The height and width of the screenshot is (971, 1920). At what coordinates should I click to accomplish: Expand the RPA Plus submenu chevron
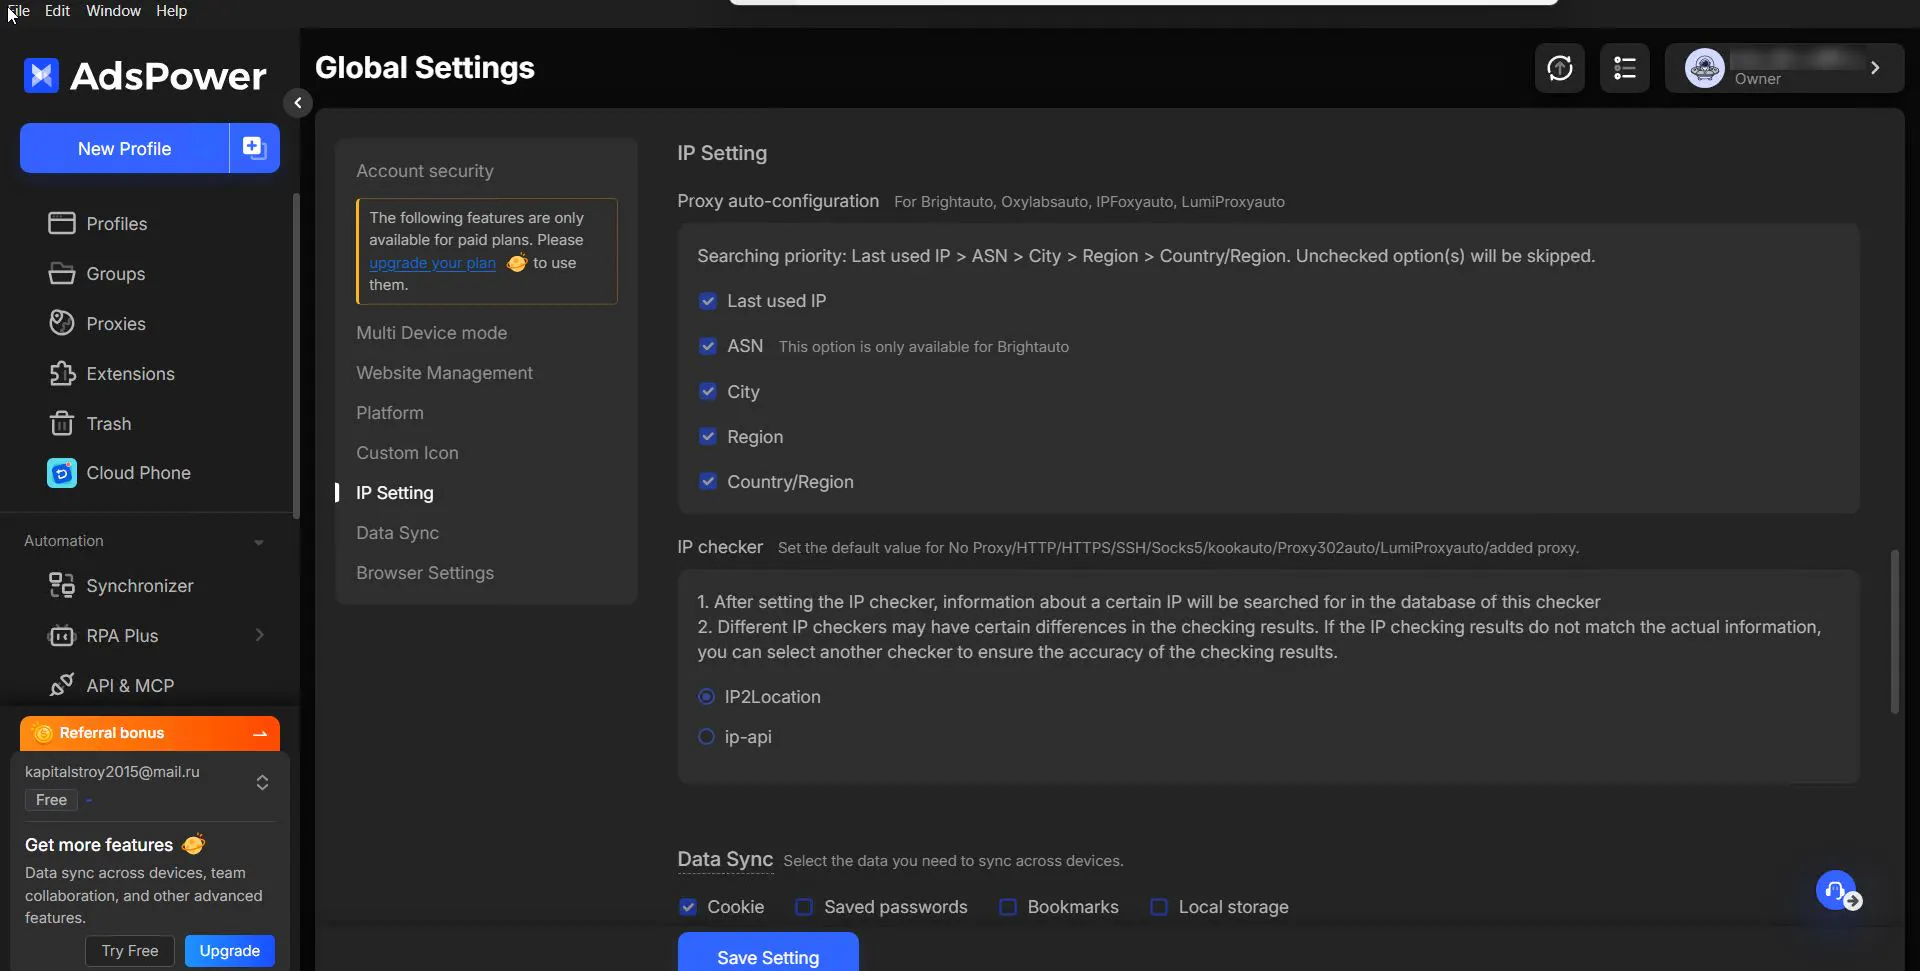(260, 635)
